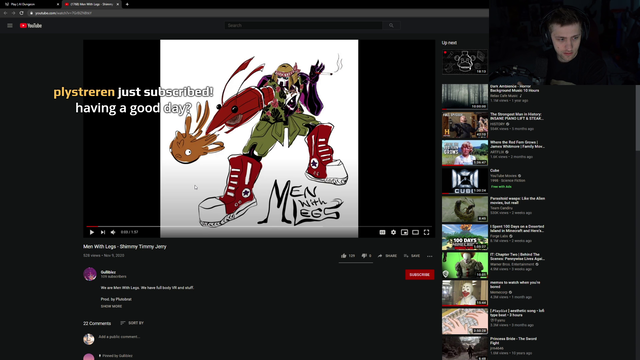Screen dimensions: 640x360
Task: Click your profile avatar beside comment box
Action: coord(89,339)
